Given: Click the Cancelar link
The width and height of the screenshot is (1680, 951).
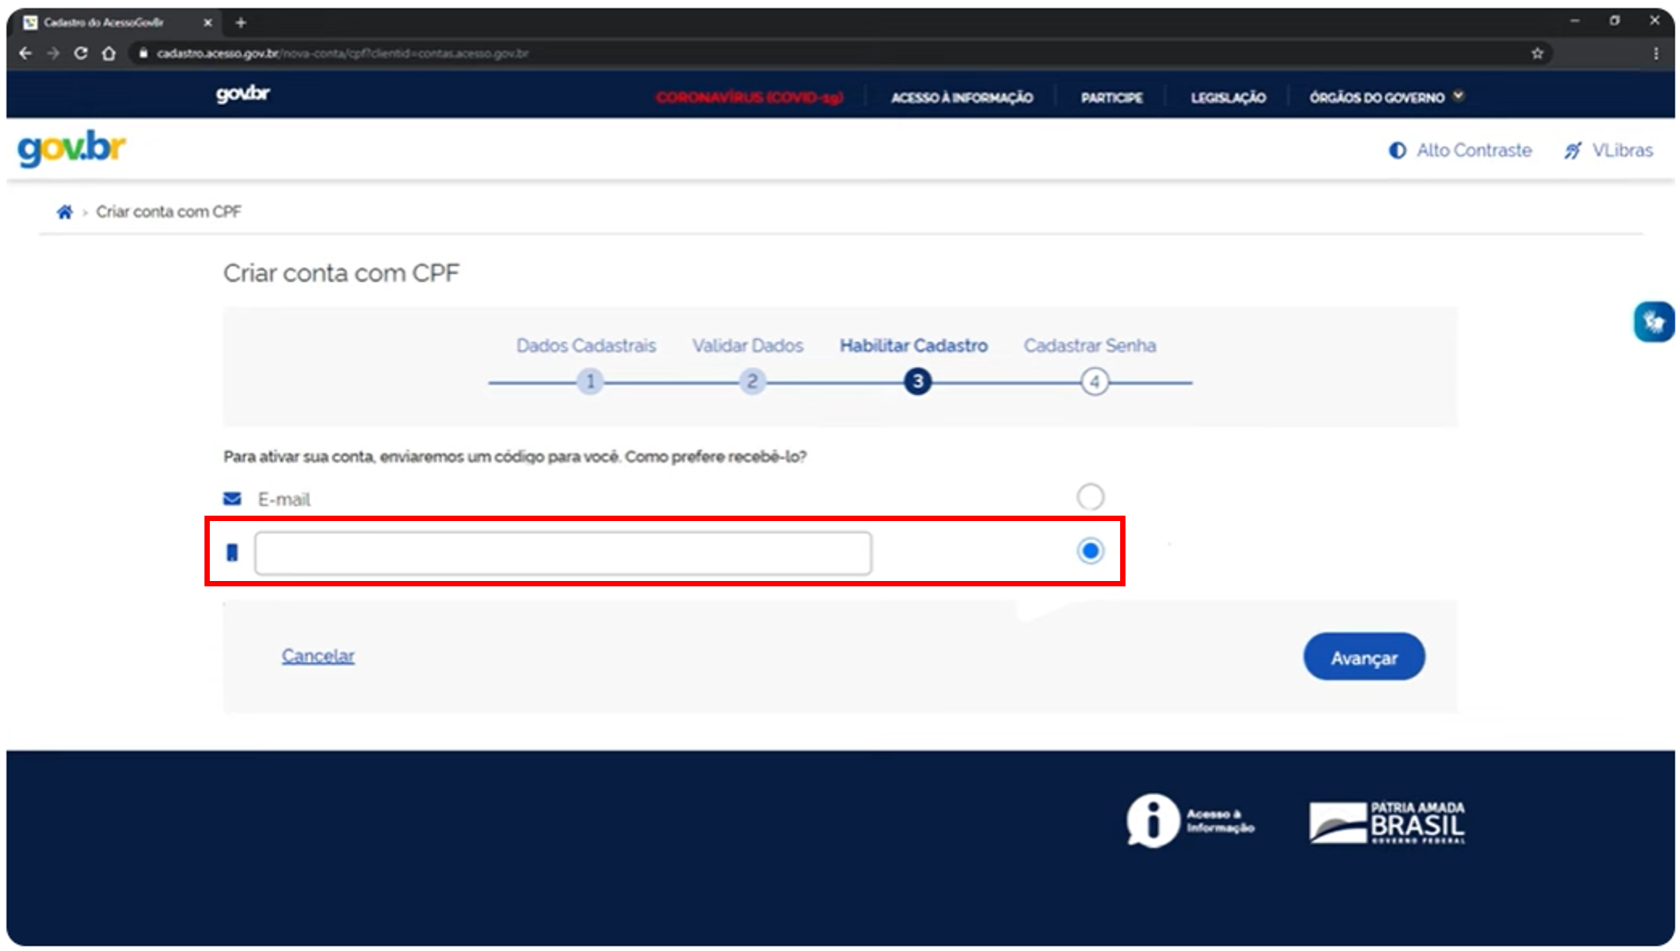Looking at the screenshot, I should pyautogui.click(x=318, y=656).
